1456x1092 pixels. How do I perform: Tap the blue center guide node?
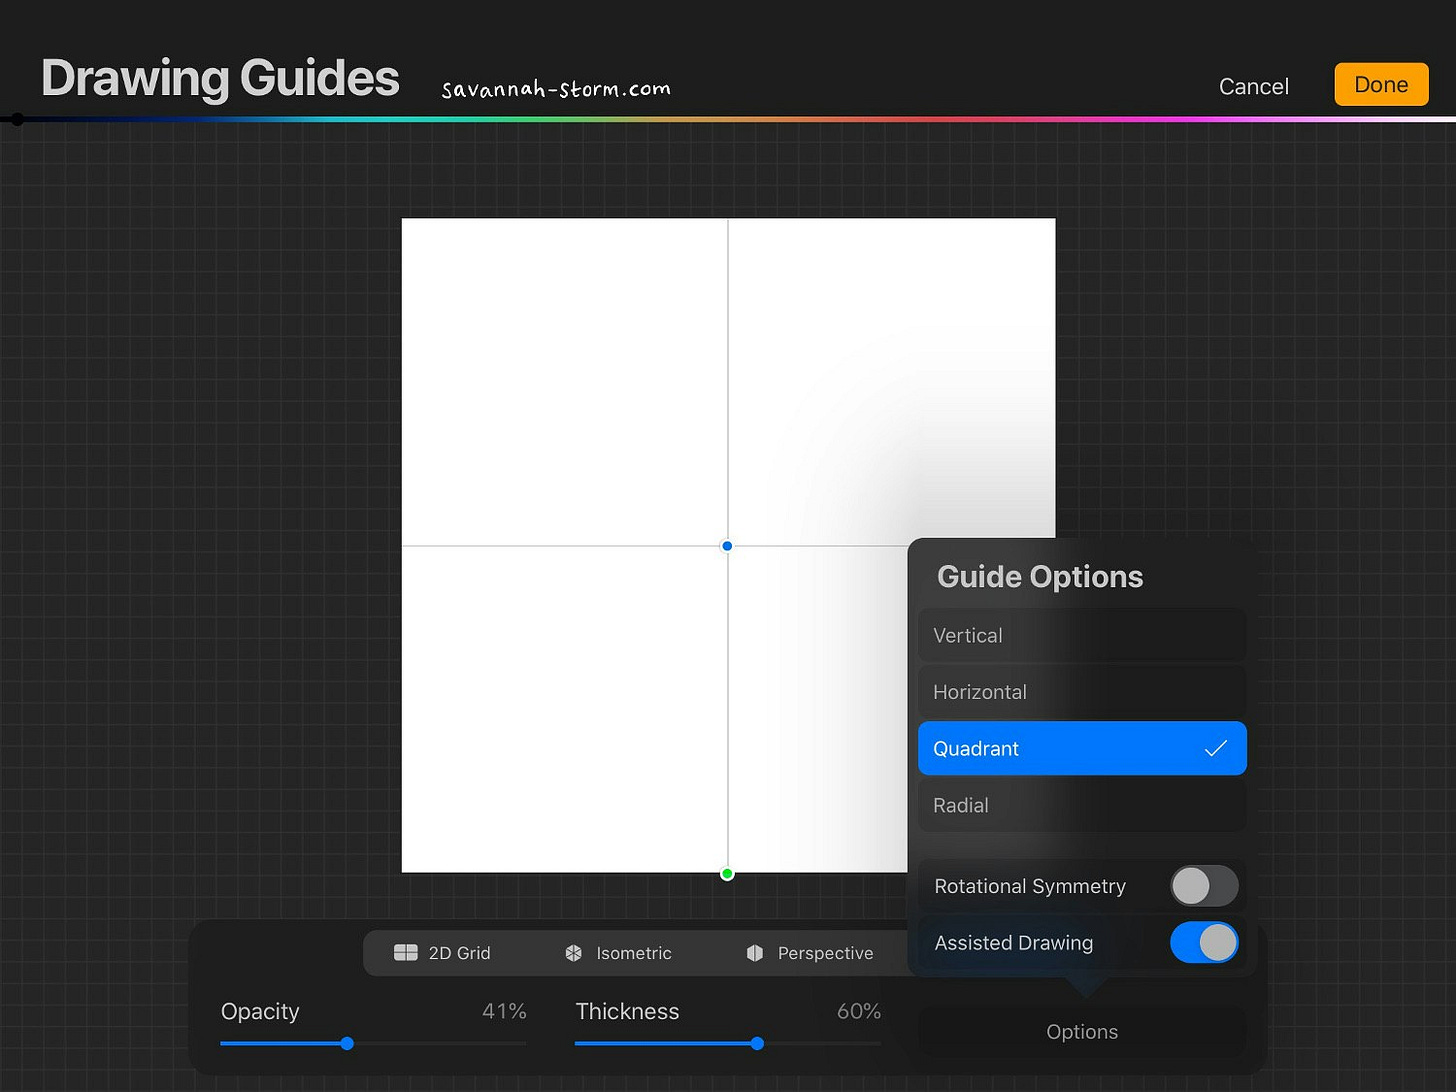727,546
